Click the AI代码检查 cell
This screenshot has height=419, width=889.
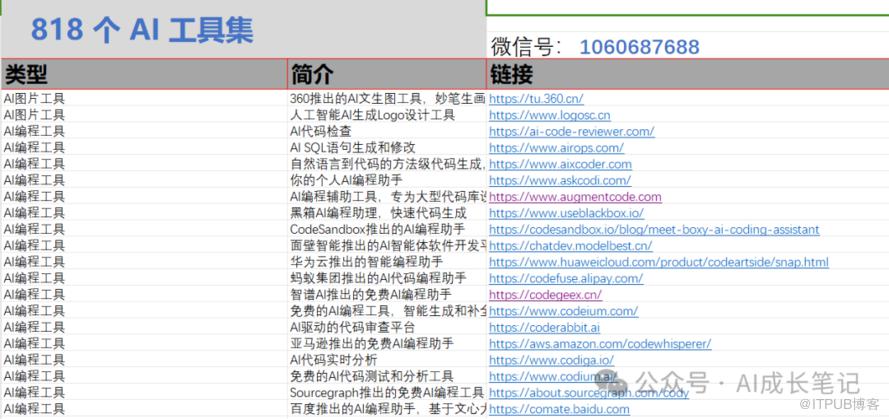387,132
